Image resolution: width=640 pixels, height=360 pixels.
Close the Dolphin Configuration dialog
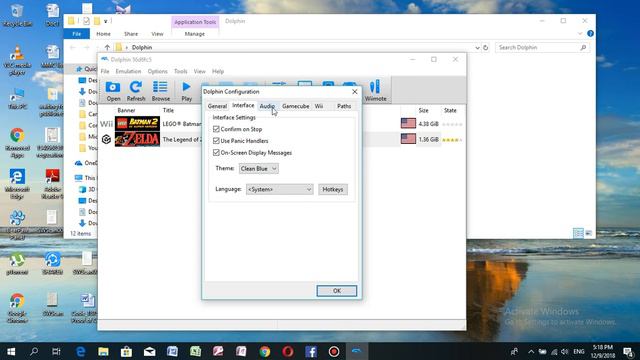[x=355, y=92]
